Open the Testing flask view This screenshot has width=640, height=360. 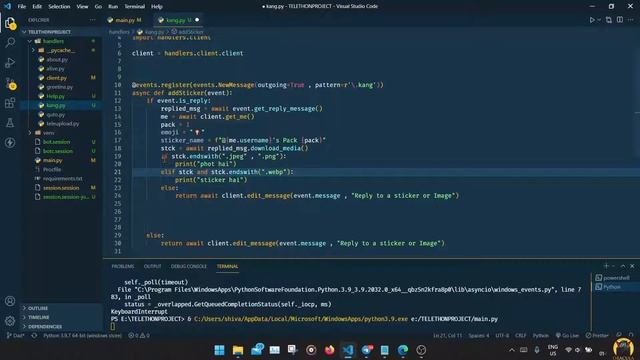point(10,123)
